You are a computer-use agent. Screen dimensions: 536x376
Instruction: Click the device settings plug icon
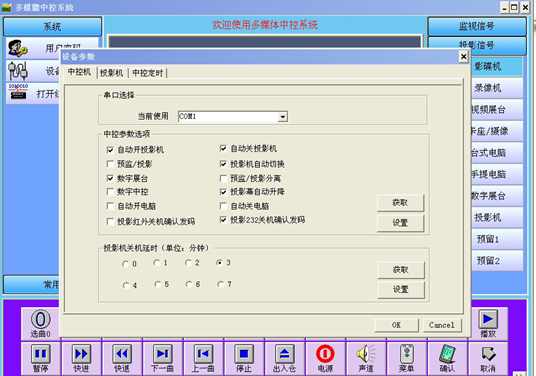pos(18,71)
